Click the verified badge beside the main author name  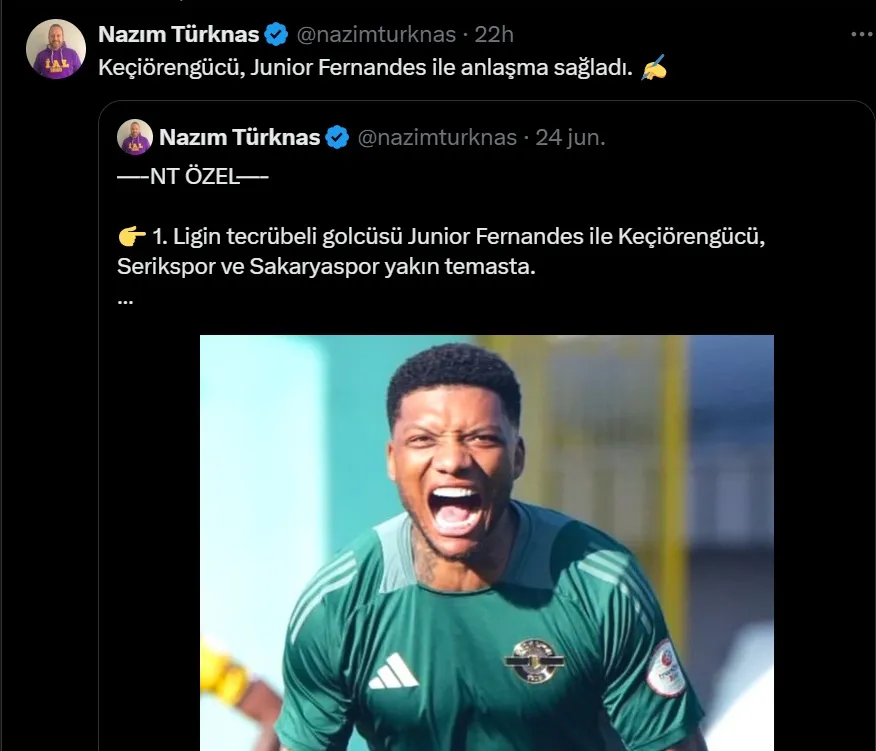pos(276,35)
